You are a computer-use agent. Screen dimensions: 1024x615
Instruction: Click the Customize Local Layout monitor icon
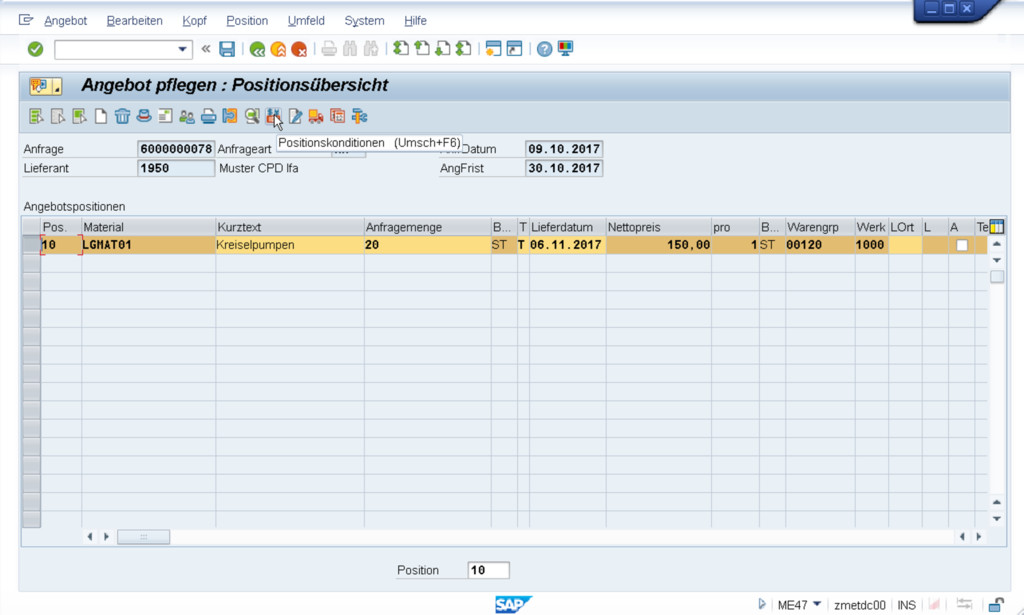click(566, 49)
